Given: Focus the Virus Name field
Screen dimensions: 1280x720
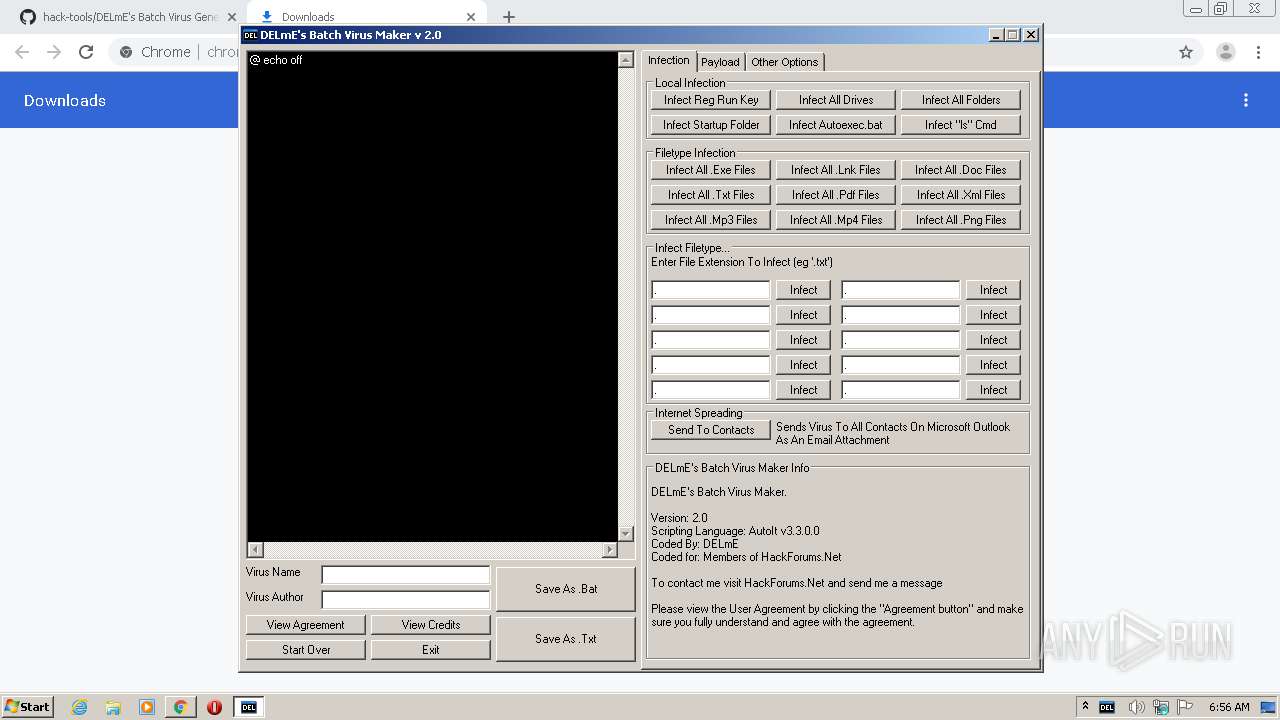Looking at the screenshot, I should [x=406, y=575].
